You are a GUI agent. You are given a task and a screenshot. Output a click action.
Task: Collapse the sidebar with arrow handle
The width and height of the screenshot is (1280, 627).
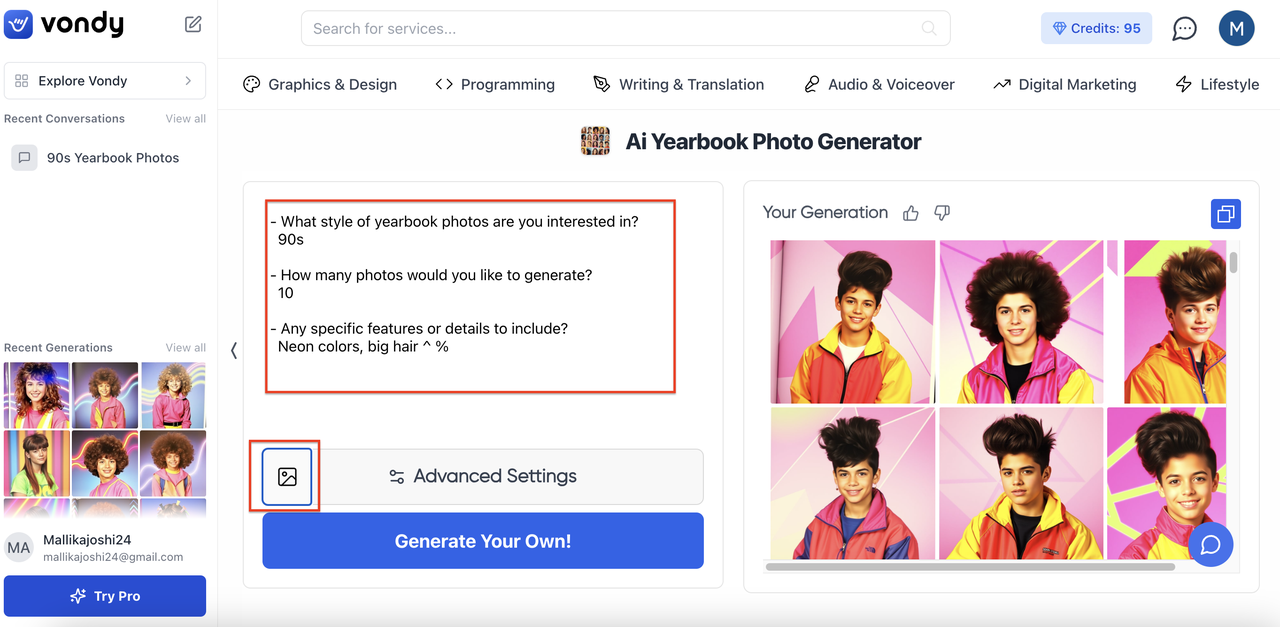(x=233, y=350)
